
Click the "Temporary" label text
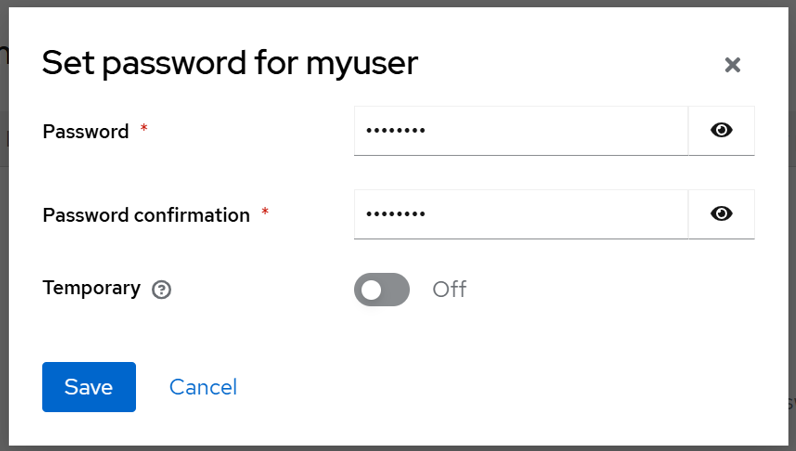coord(91,288)
